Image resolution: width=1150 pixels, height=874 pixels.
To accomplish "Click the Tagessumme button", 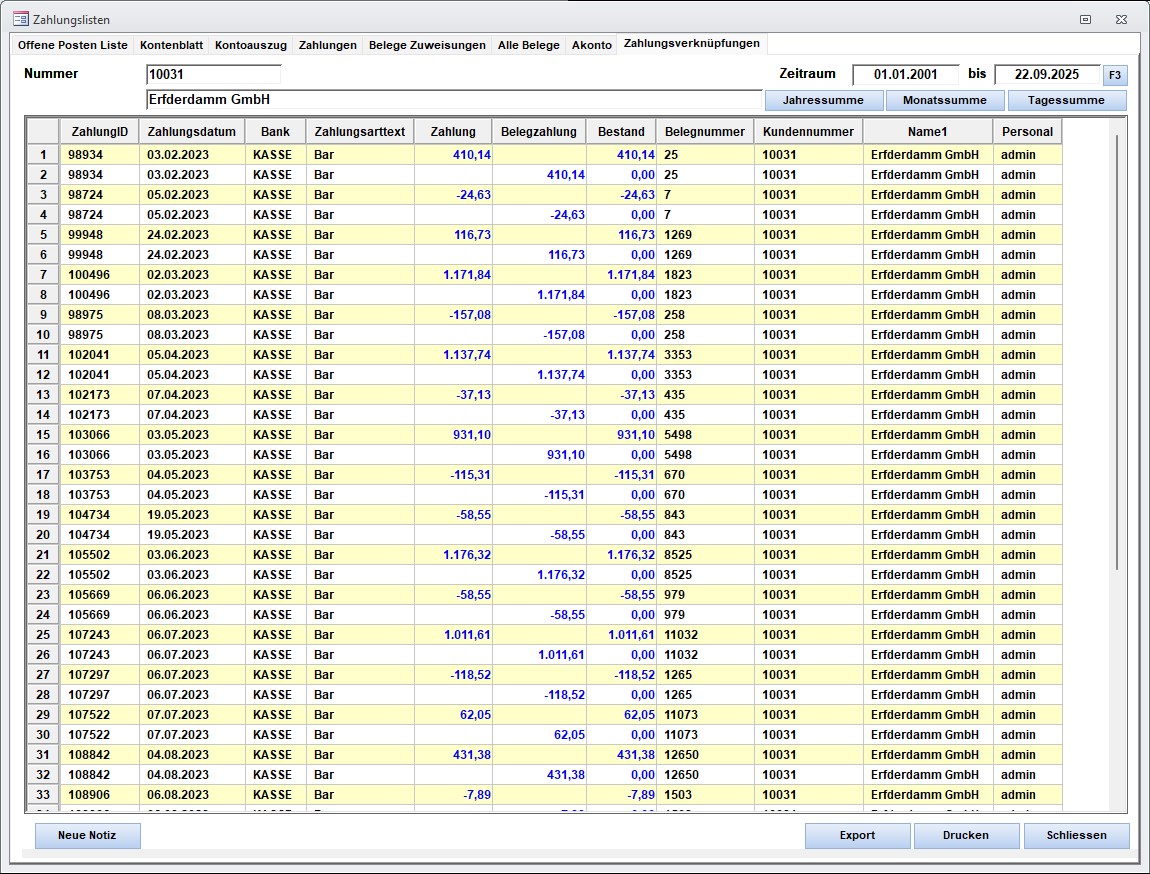I will pos(1066,100).
